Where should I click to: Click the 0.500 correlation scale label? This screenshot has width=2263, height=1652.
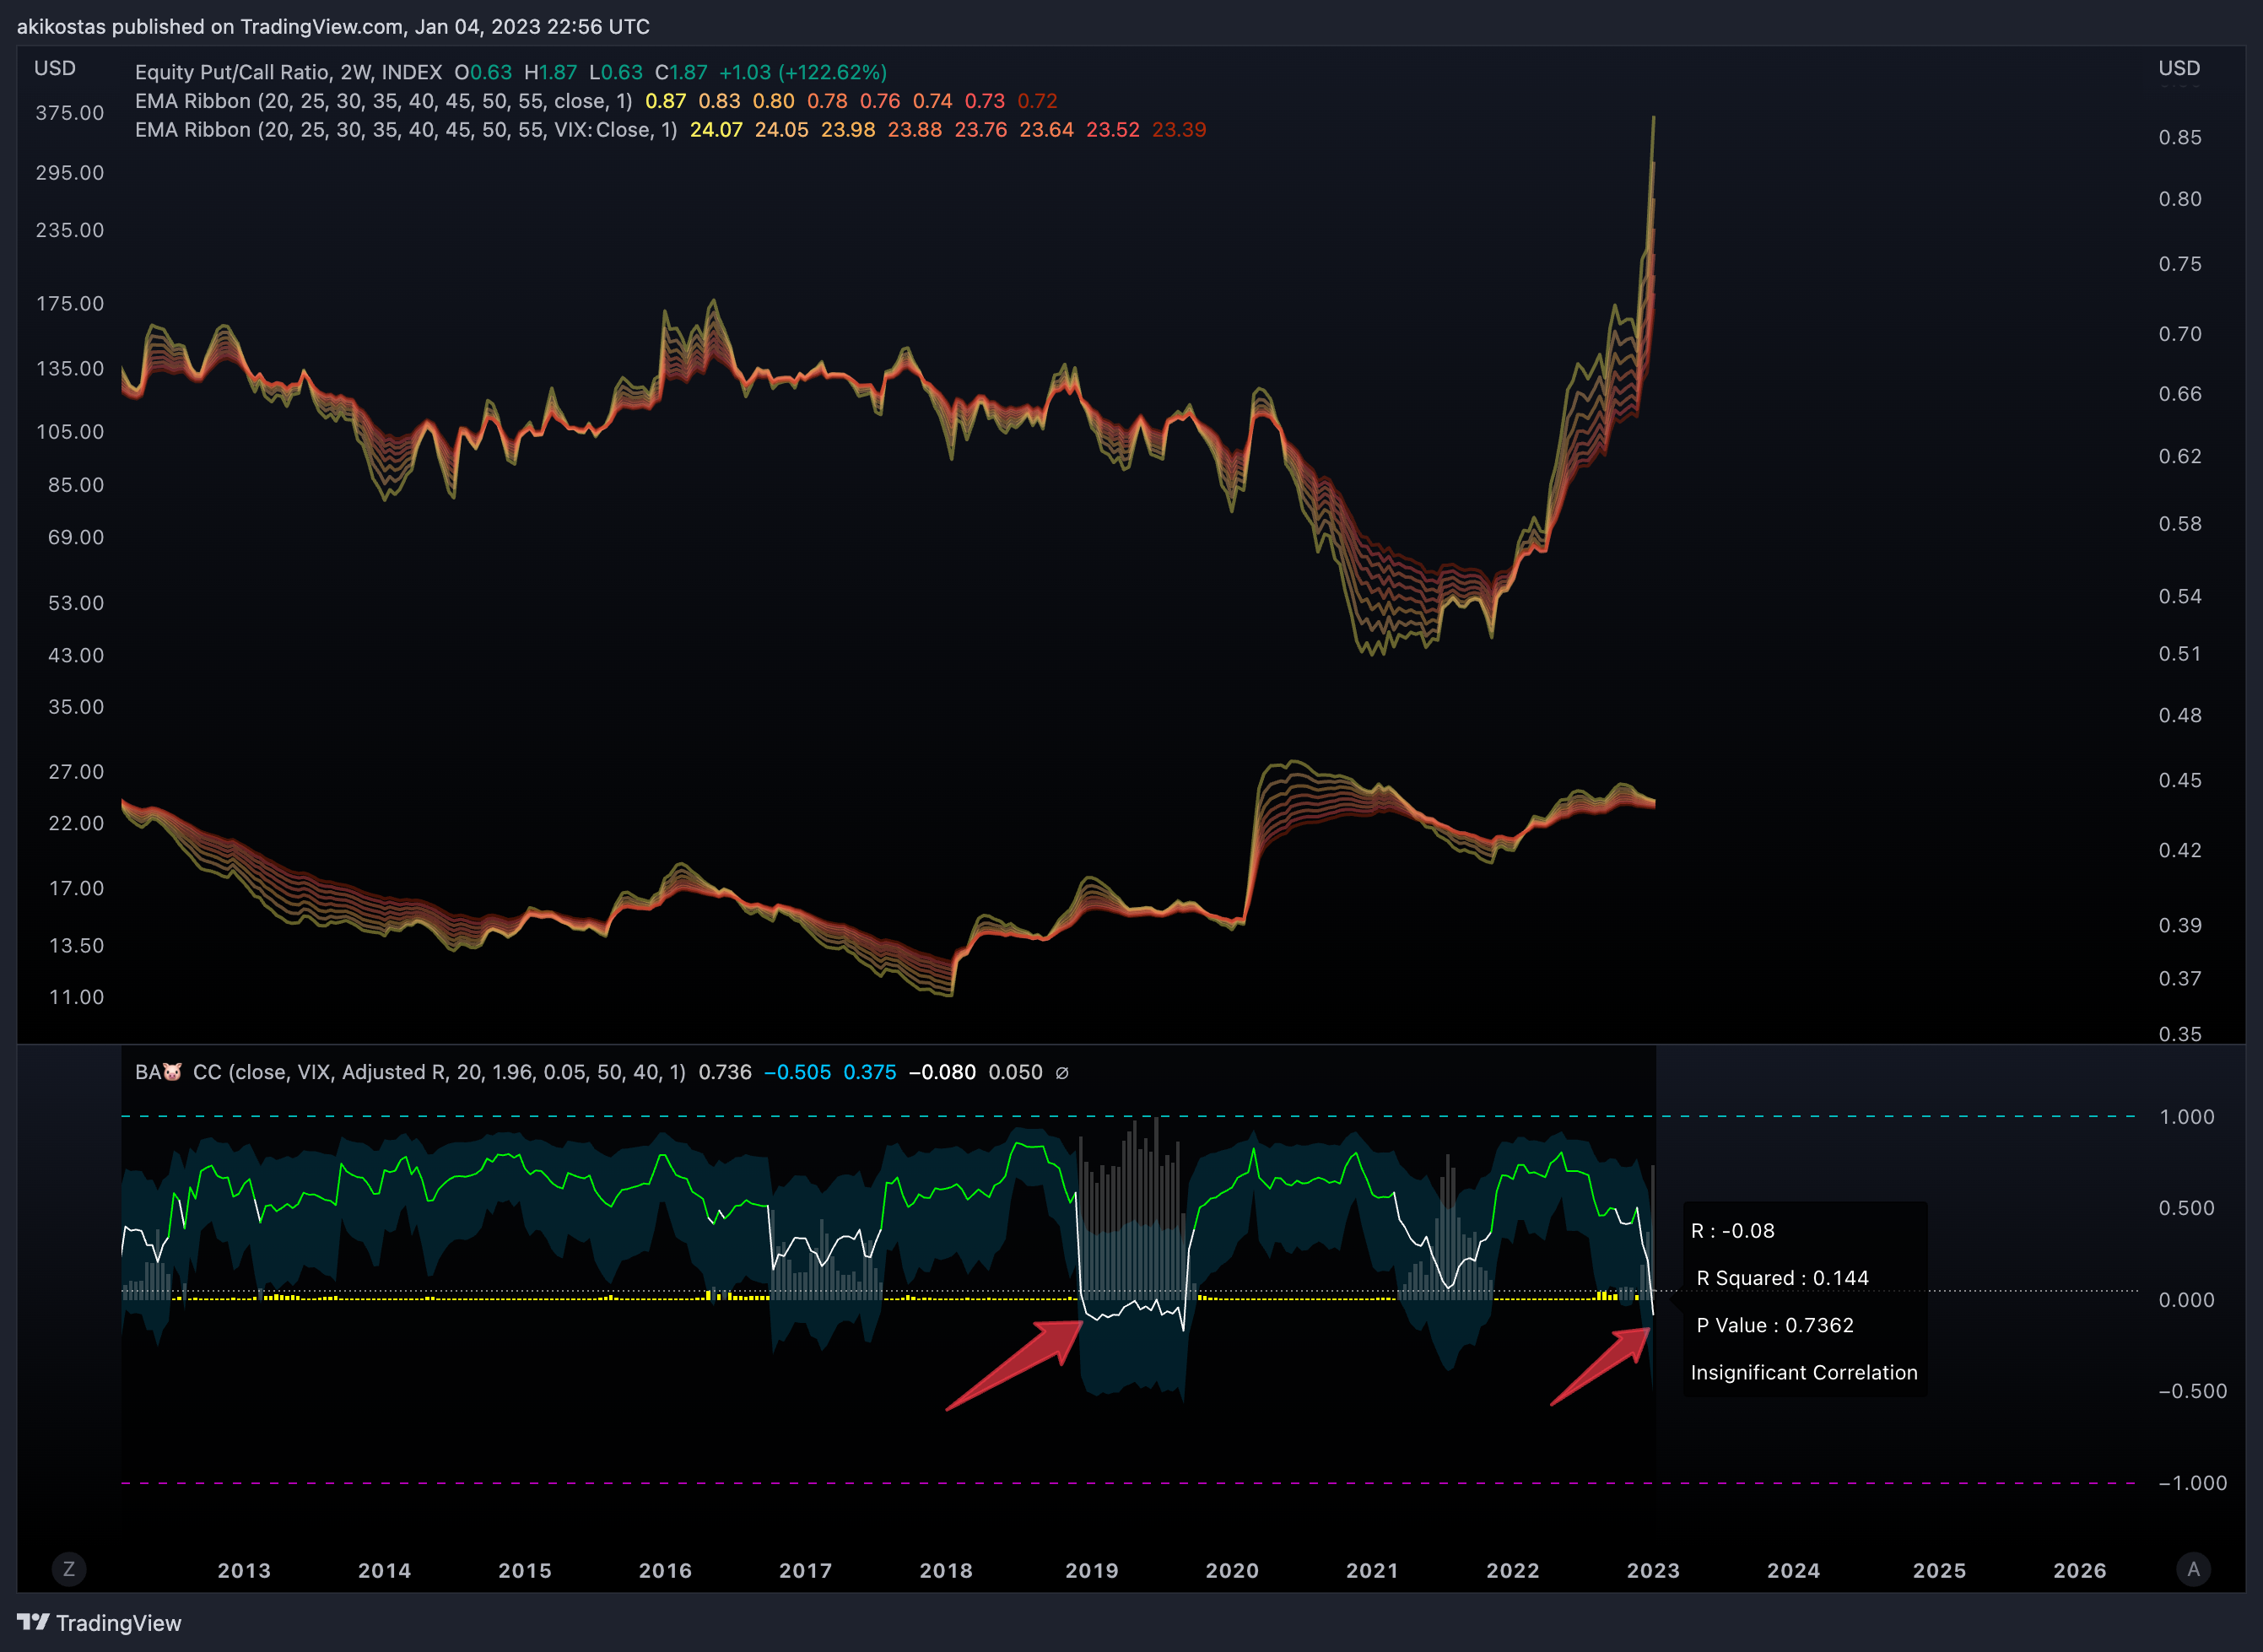pos(2187,1208)
